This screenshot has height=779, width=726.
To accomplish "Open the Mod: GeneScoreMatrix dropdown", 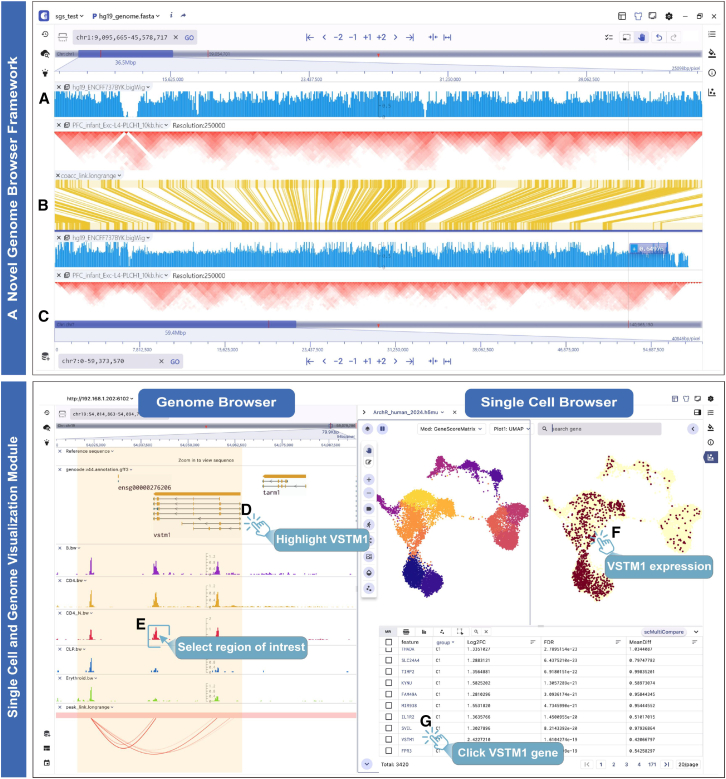I will pyautogui.click(x=451, y=429).
